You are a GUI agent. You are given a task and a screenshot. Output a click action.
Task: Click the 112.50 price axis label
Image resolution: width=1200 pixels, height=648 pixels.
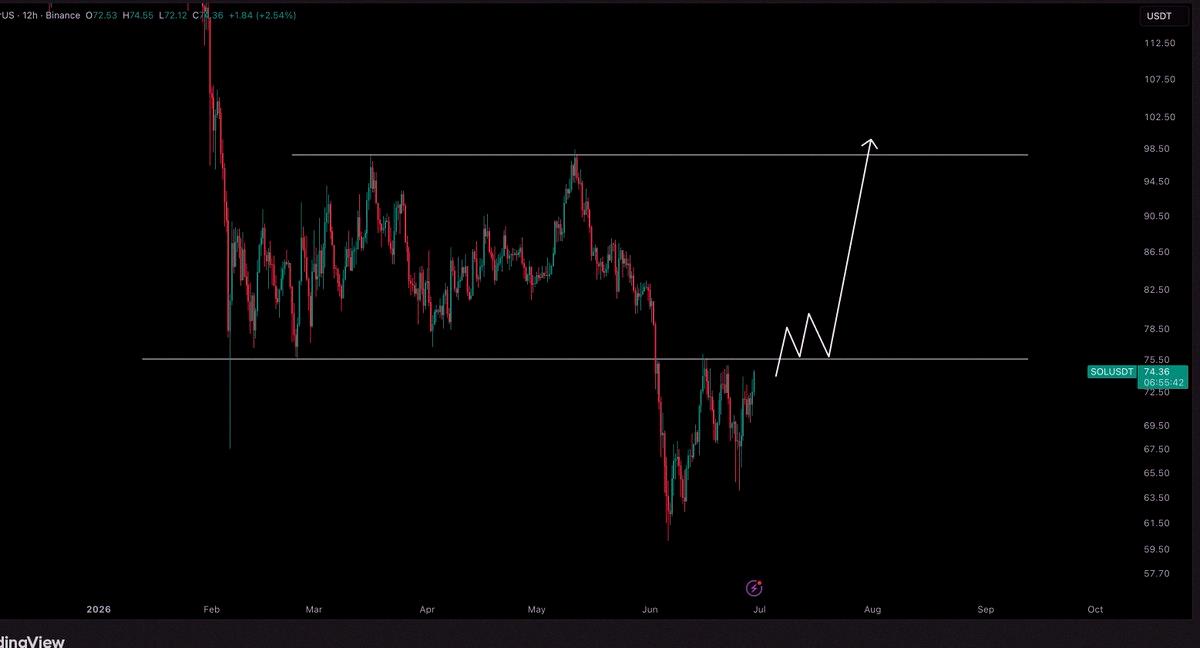(1158, 44)
